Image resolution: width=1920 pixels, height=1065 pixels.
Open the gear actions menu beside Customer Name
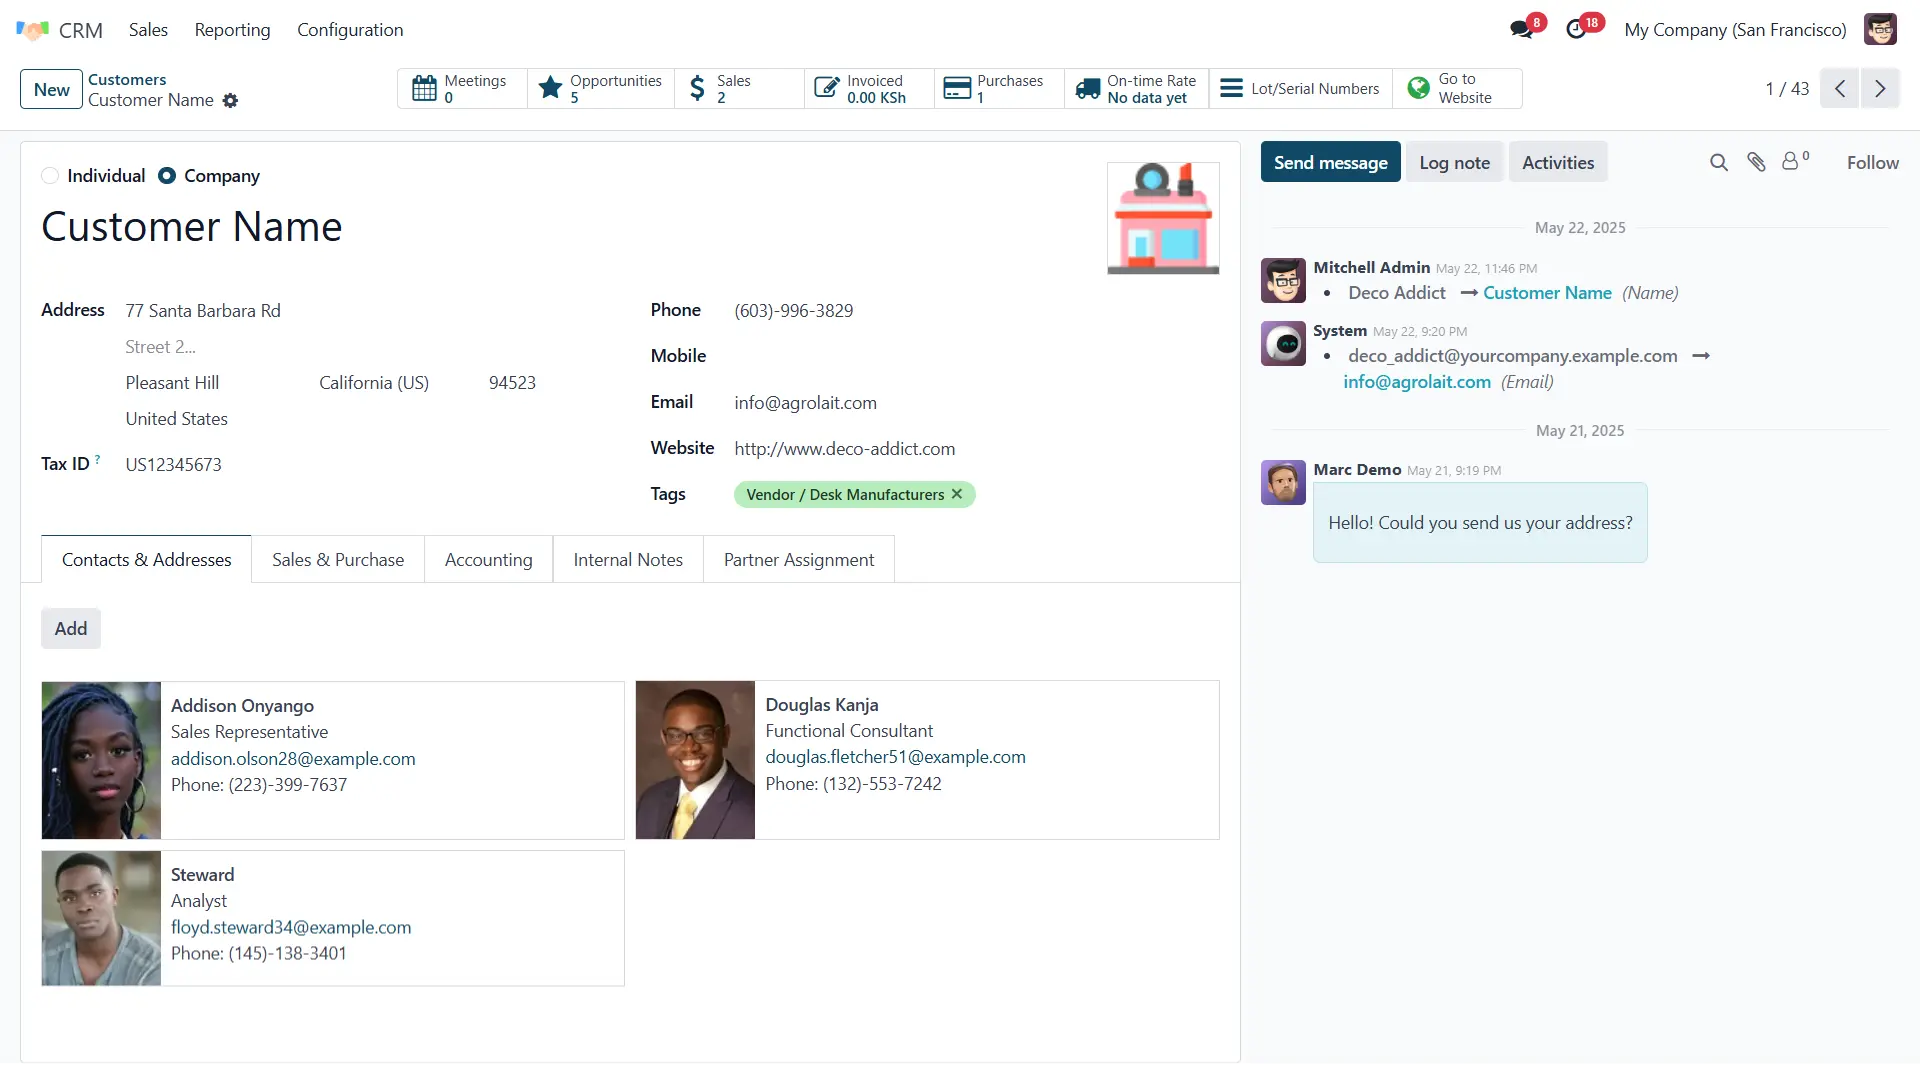[230, 101]
